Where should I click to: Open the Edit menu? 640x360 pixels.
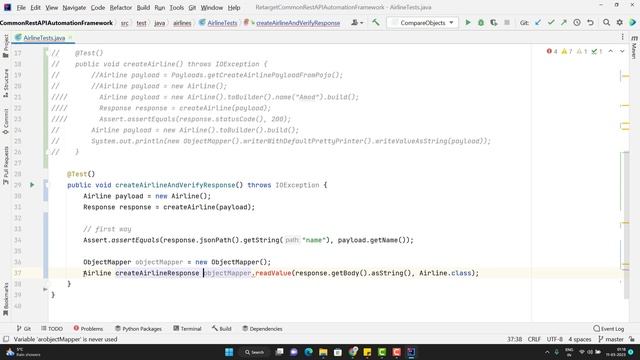36,7
